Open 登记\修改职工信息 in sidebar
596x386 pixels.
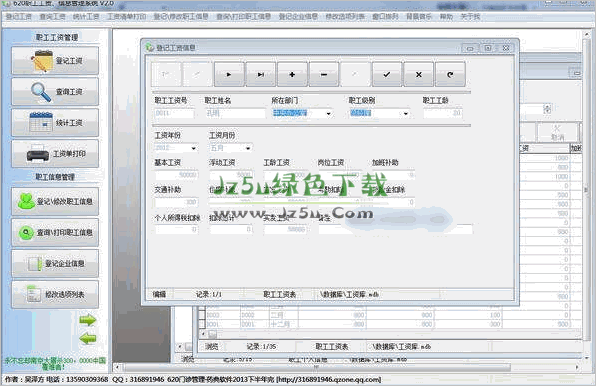pyautogui.click(x=55, y=201)
